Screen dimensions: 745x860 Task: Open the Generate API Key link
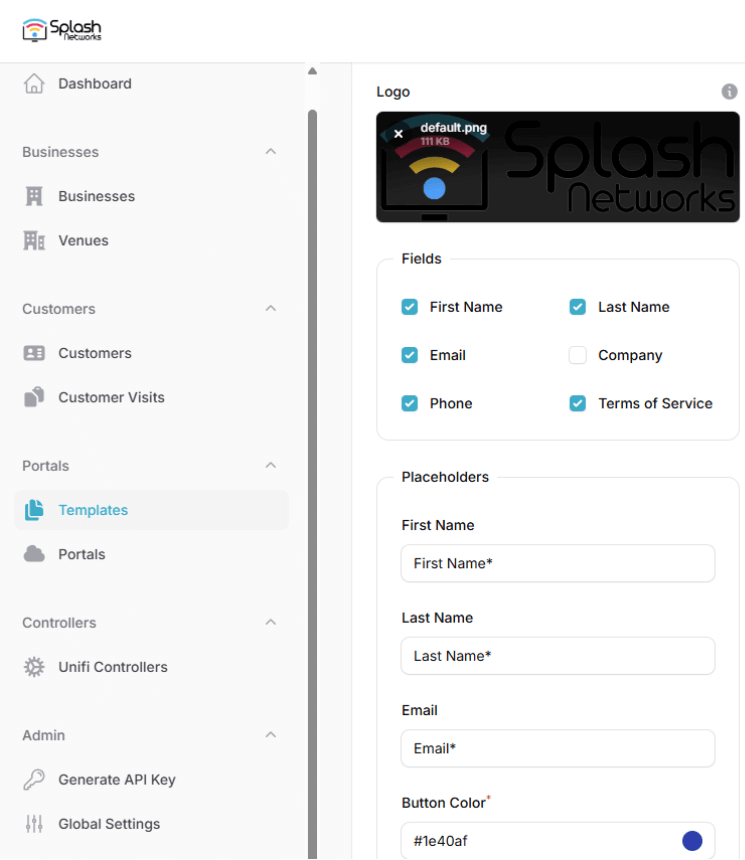pyautogui.click(x=116, y=780)
